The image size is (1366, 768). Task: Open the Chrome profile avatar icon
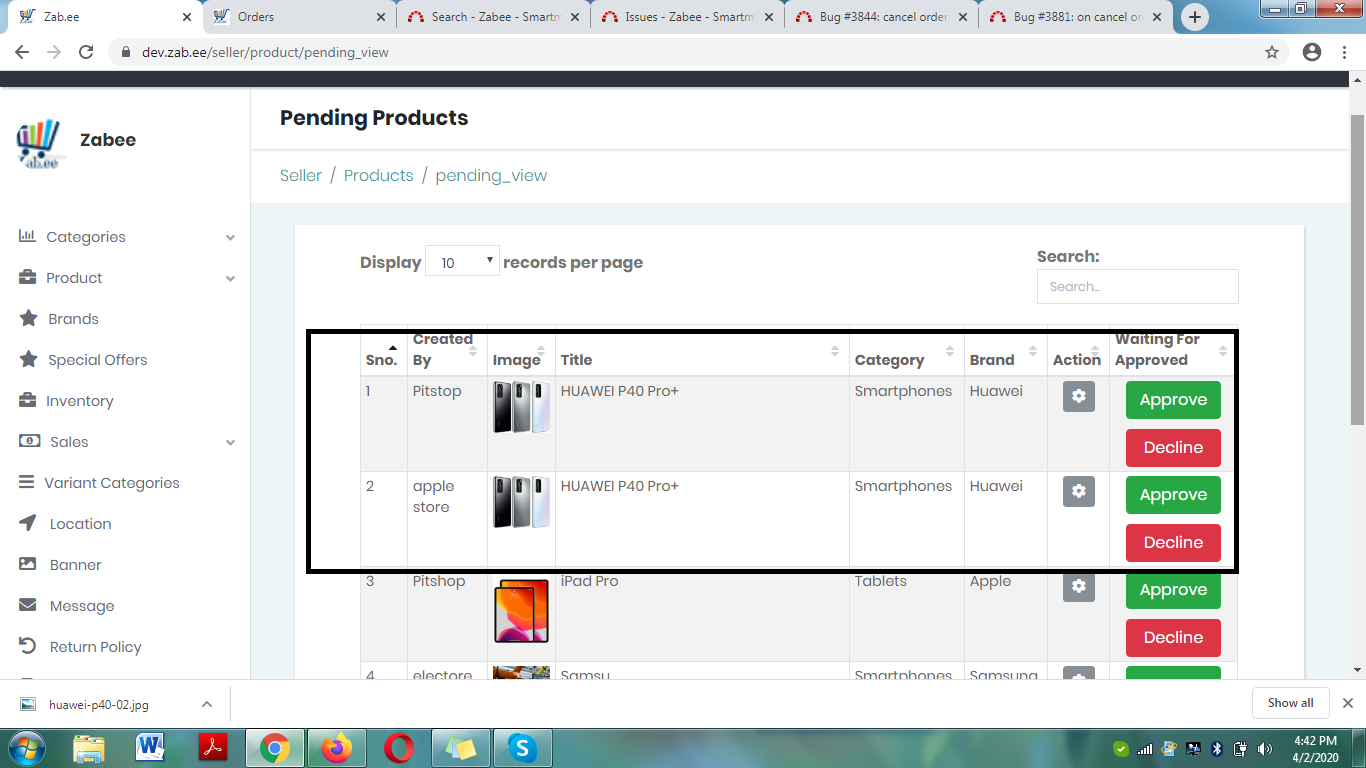(1312, 52)
